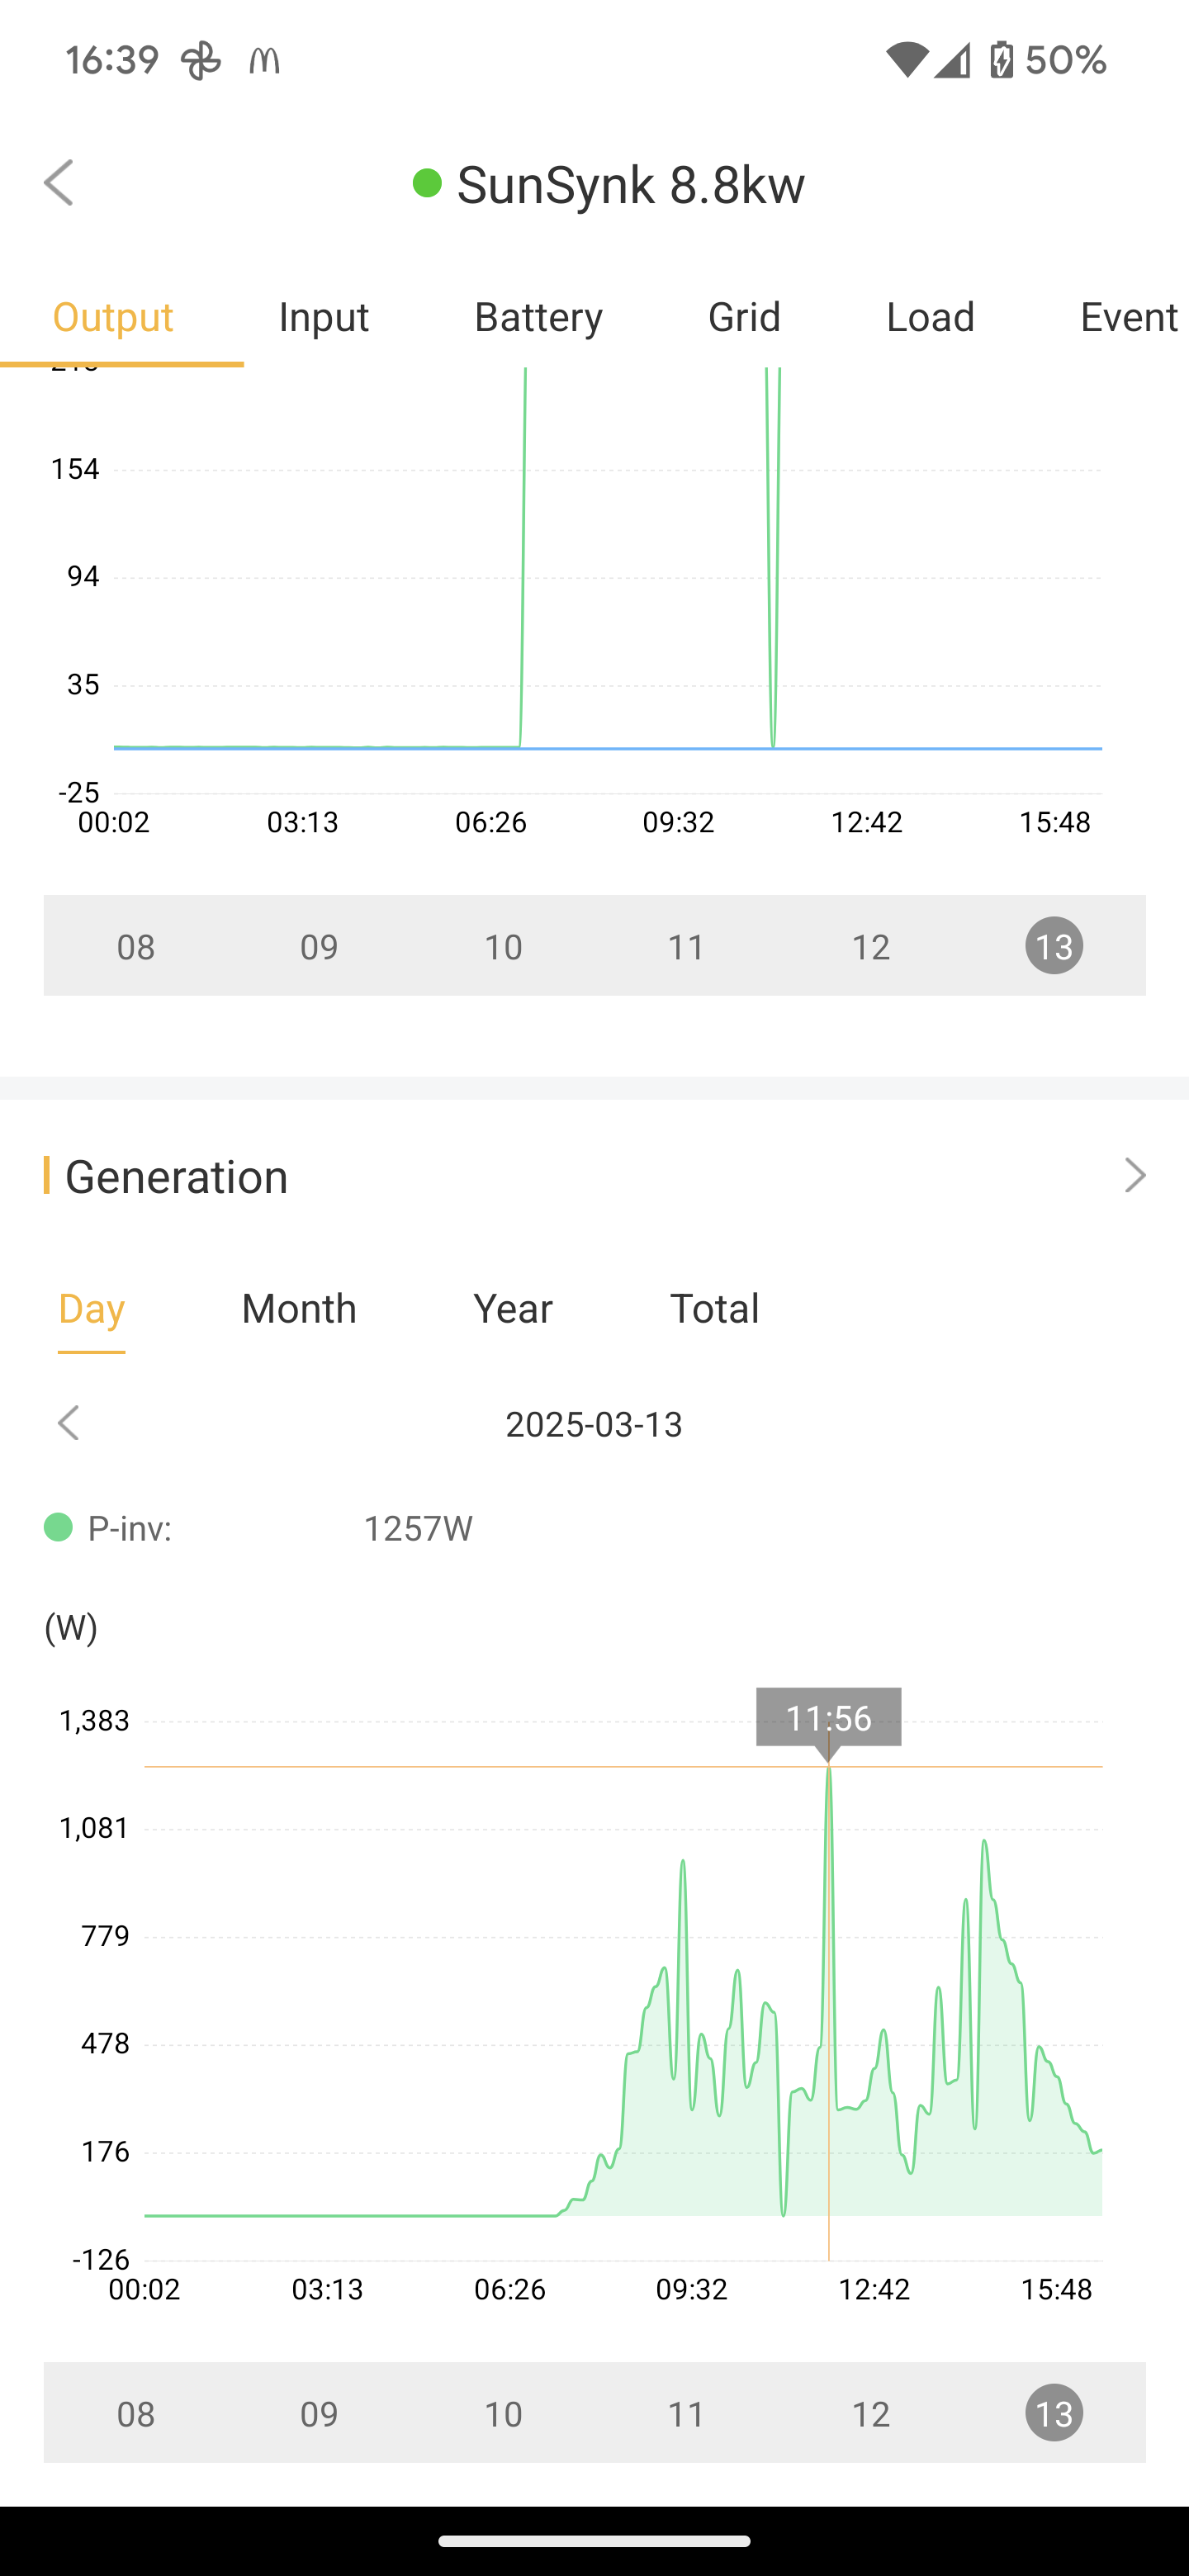This screenshot has height=2576, width=1189.
Task: Tap the 16:39 clock in status bar
Action: click(112, 60)
